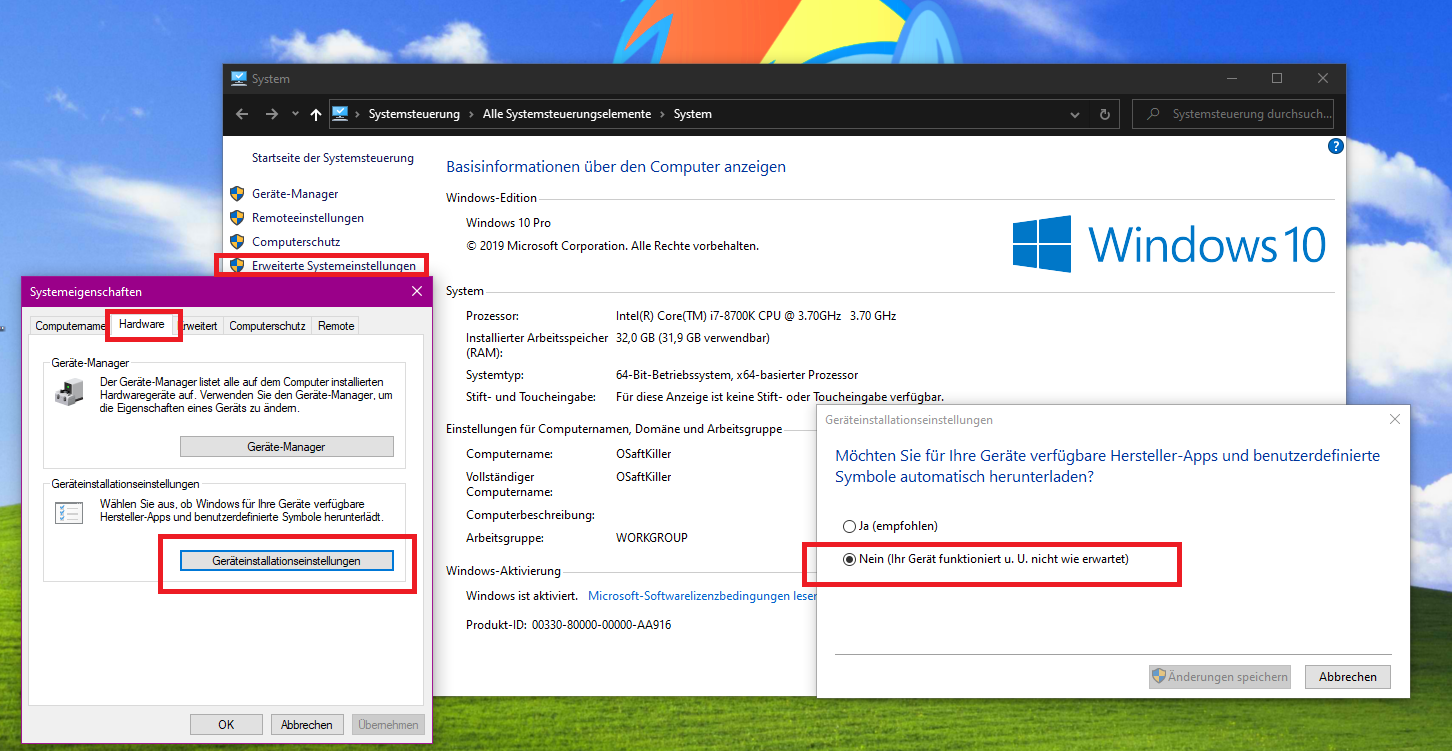Go forward in System window navigation
The image size is (1452, 751).
[x=272, y=114]
